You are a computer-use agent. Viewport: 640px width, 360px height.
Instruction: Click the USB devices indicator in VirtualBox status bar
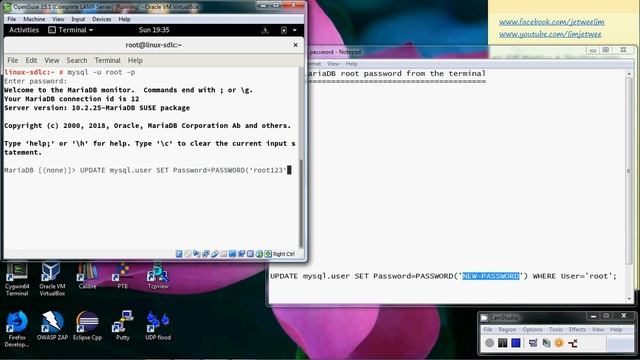pyautogui.click(x=215, y=254)
